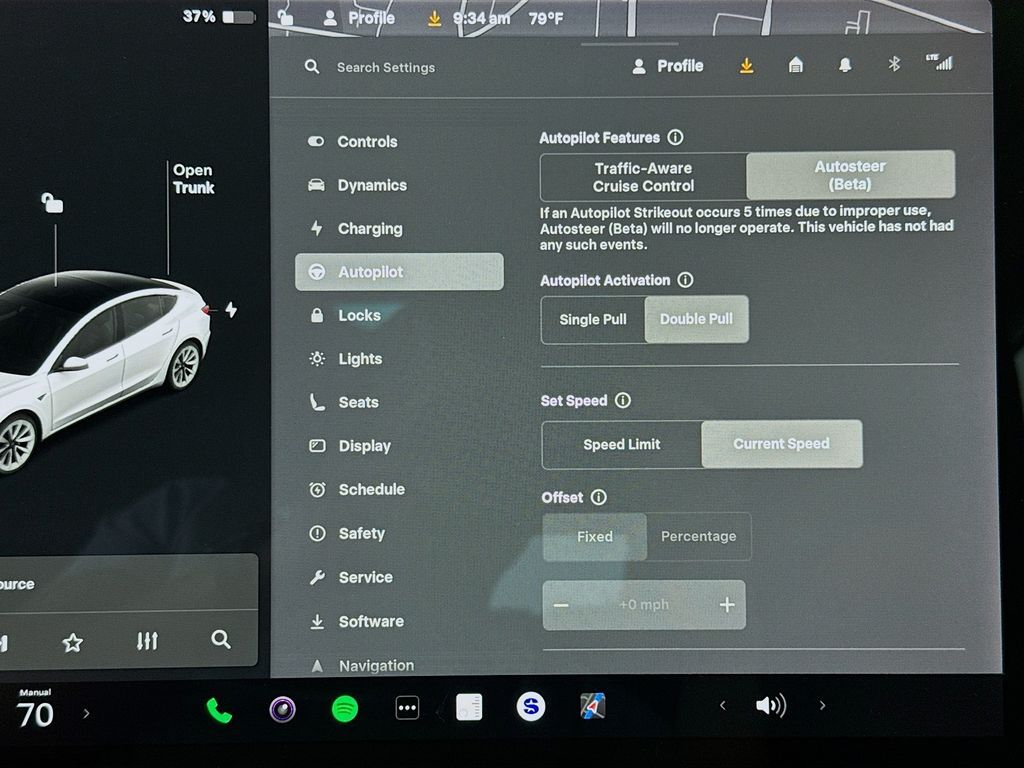Viewport: 1024px width, 768px height.
Task: Tap the 37% battery indicator
Action: click(x=218, y=16)
